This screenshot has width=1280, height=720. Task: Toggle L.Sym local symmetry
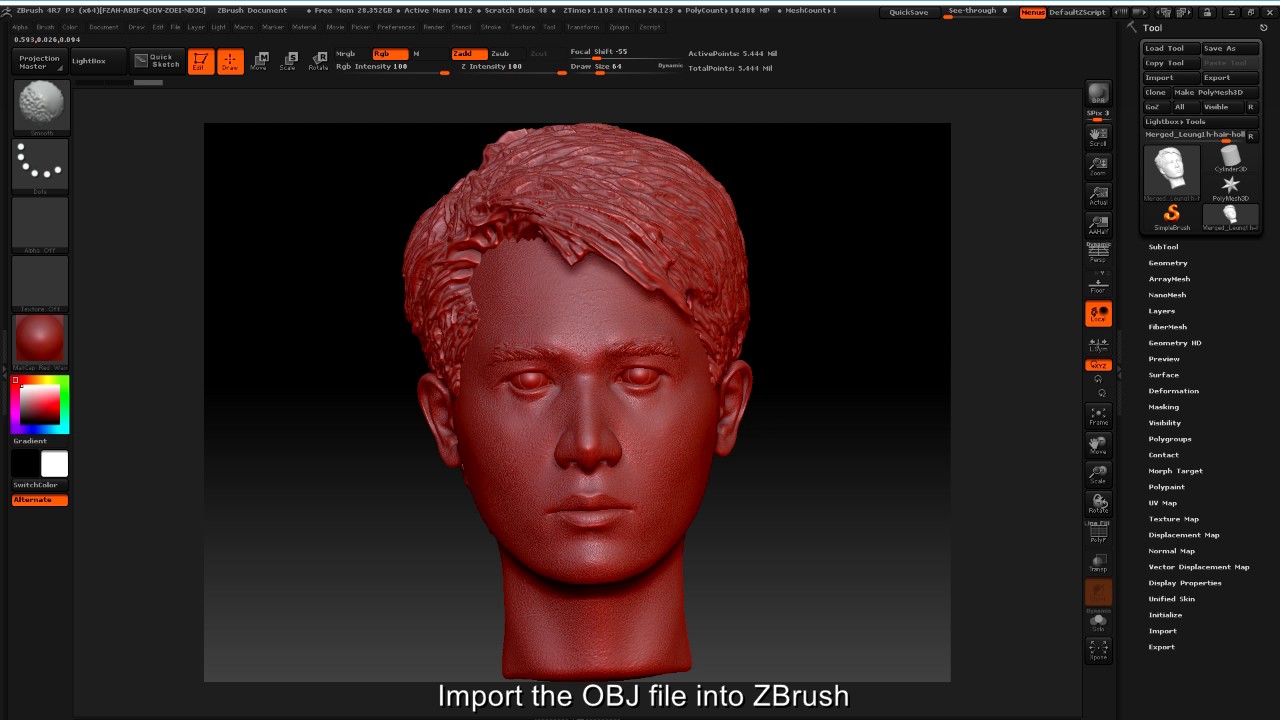(1098, 345)
